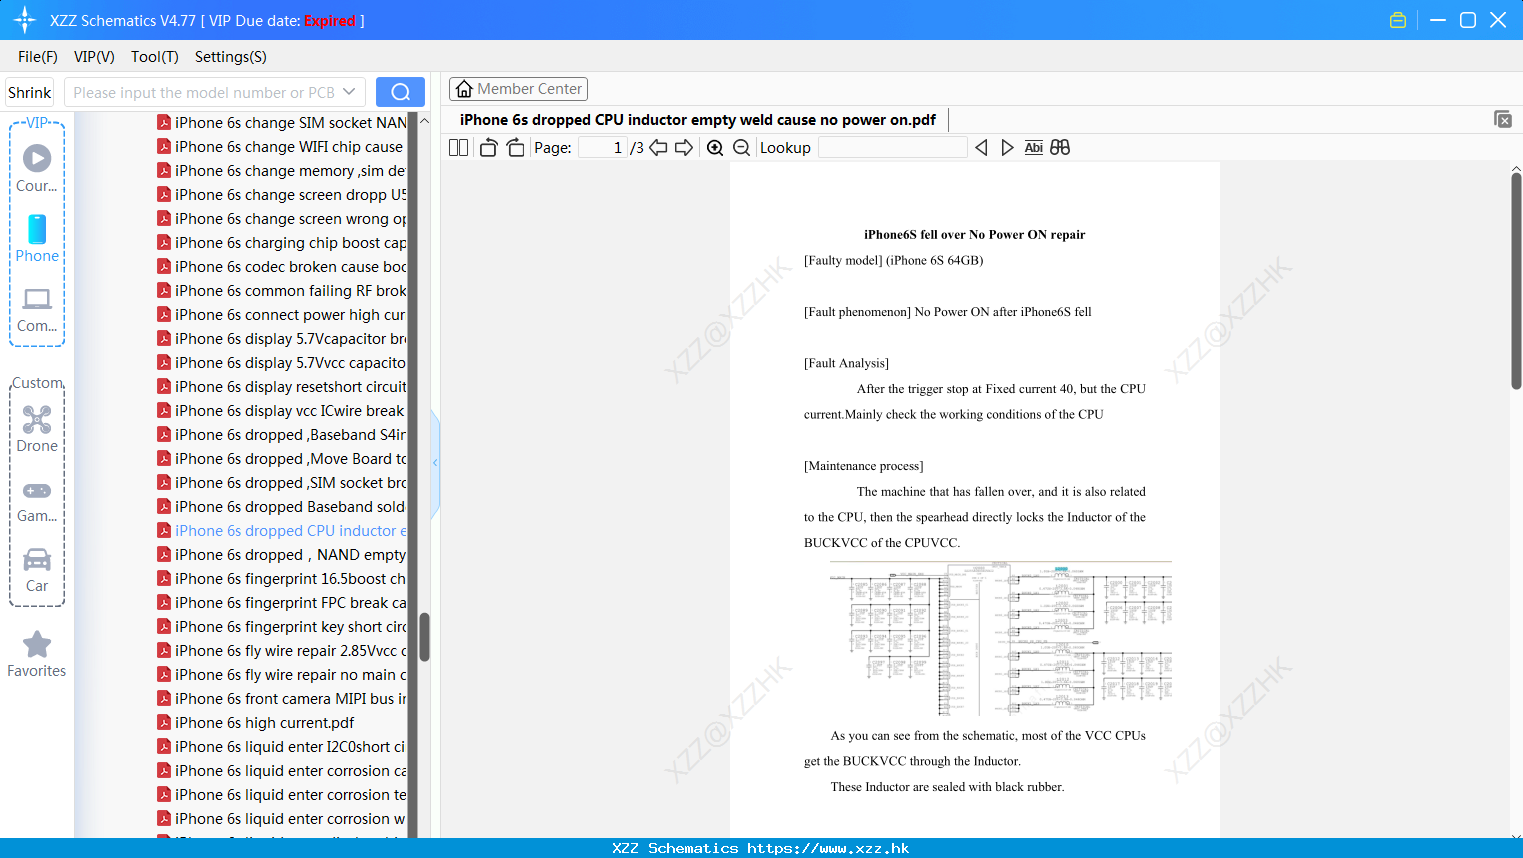This screenshot has height=858, width=1523.
Task: Open iPhone 6s dropped ,Baseband S4in file
Action: click(282, 435)
